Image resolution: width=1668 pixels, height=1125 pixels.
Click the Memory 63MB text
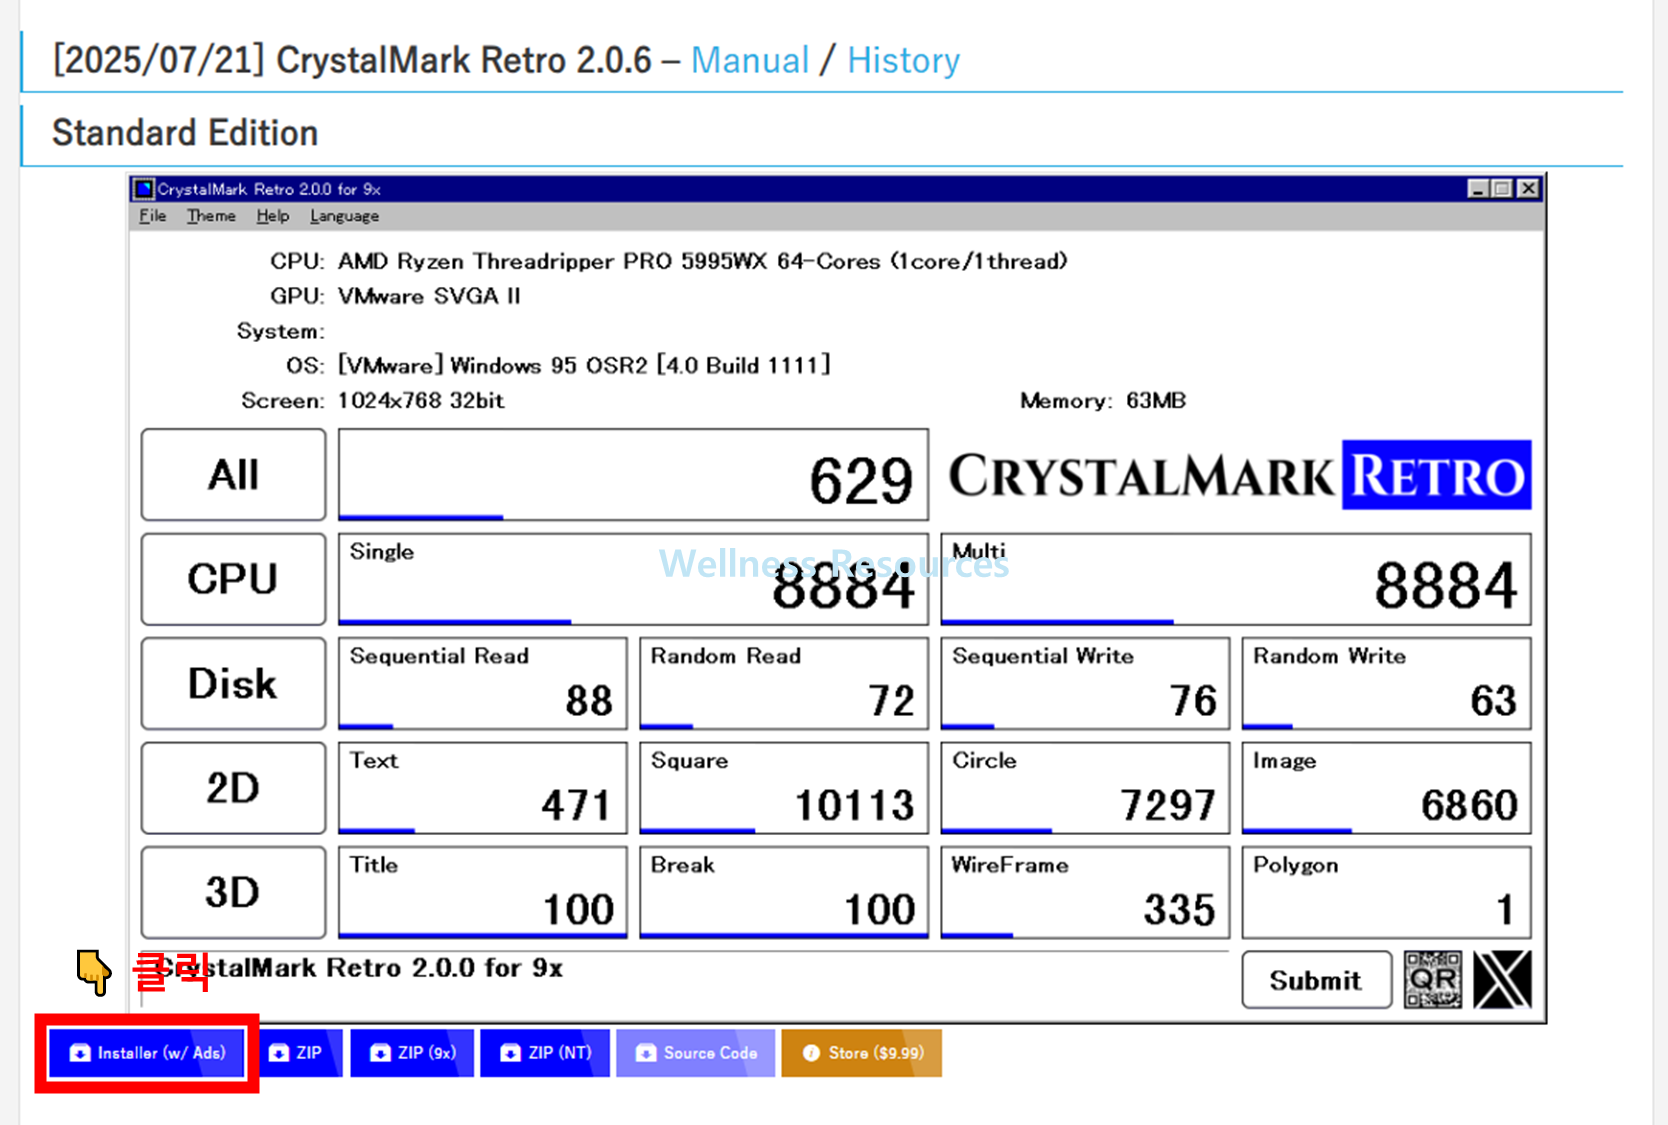pos(1103,400)
